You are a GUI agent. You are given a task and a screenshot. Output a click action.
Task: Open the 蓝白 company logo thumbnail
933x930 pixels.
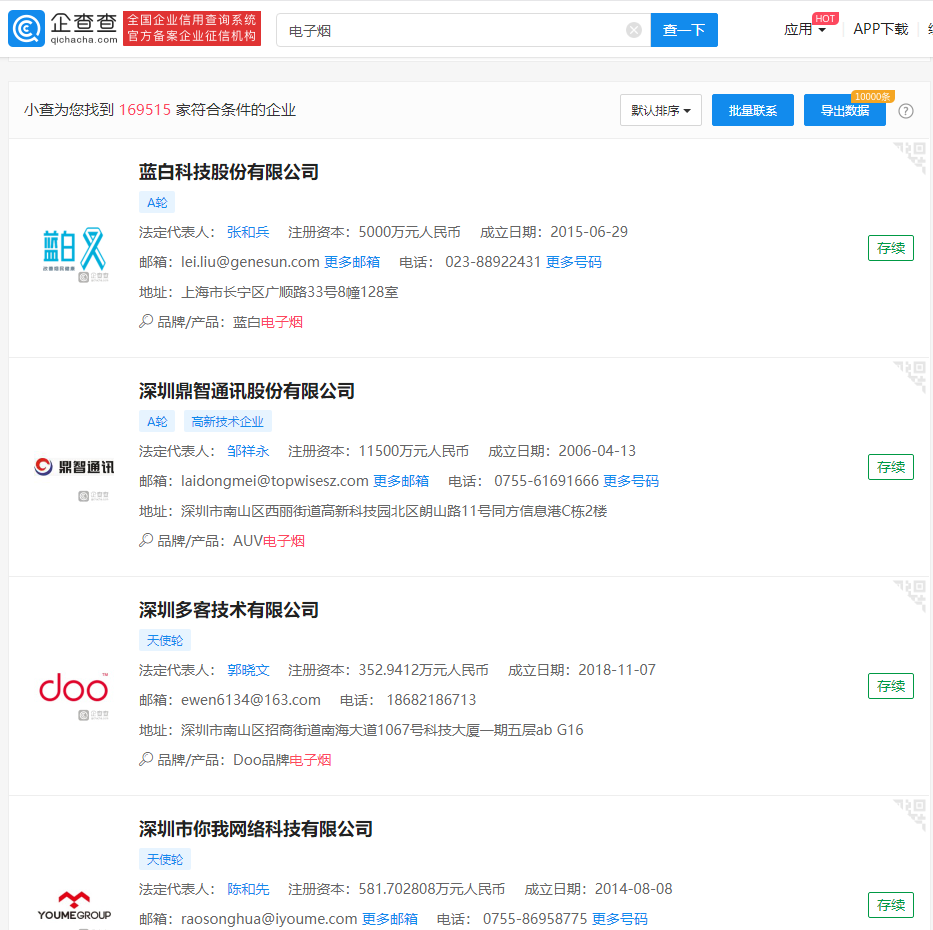(74, 250)
